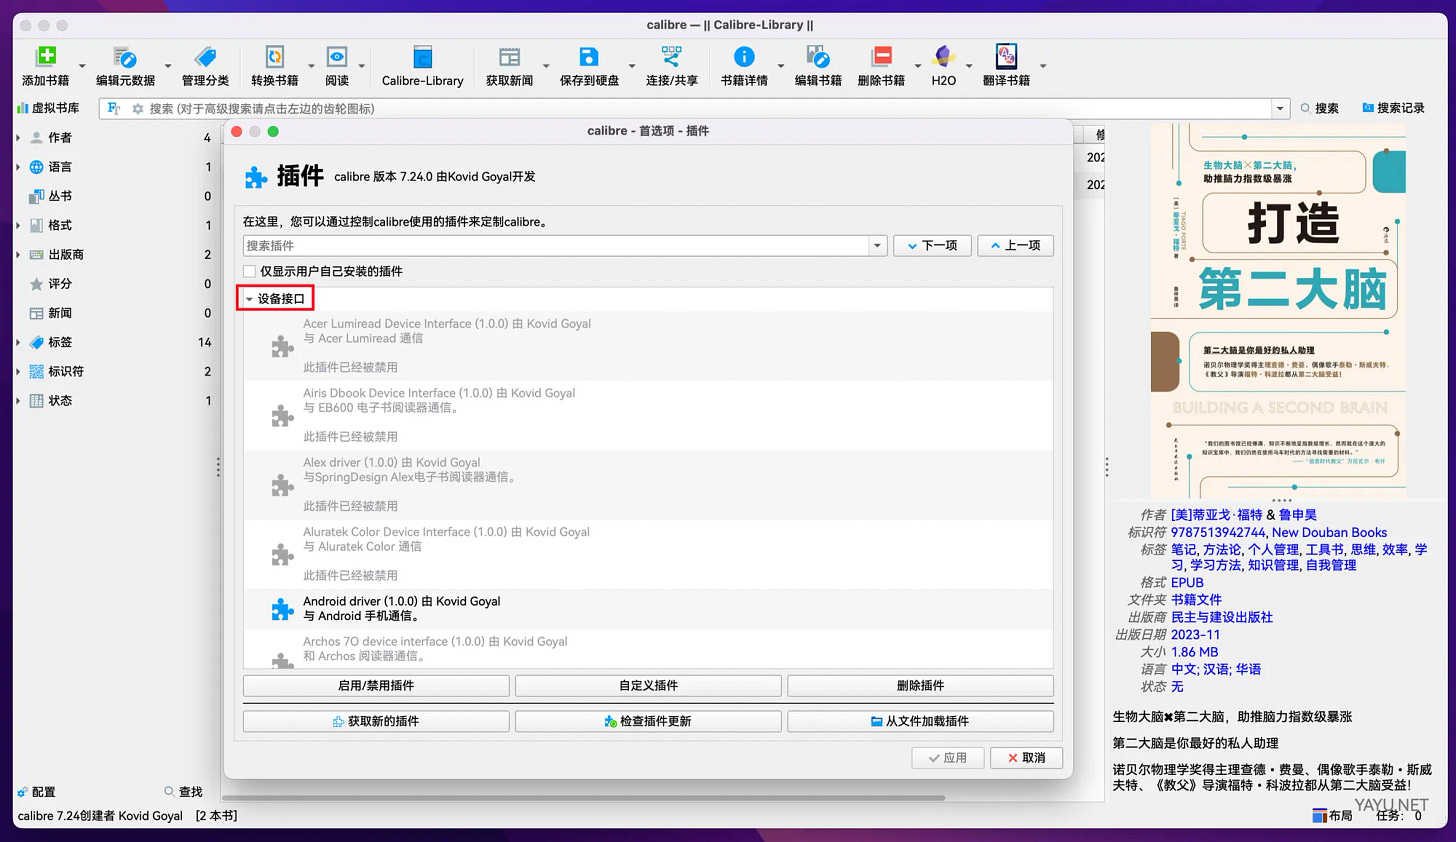Click the 下一项 button
The width and height of the screenshot is (1456, 842).
point(932,246)
